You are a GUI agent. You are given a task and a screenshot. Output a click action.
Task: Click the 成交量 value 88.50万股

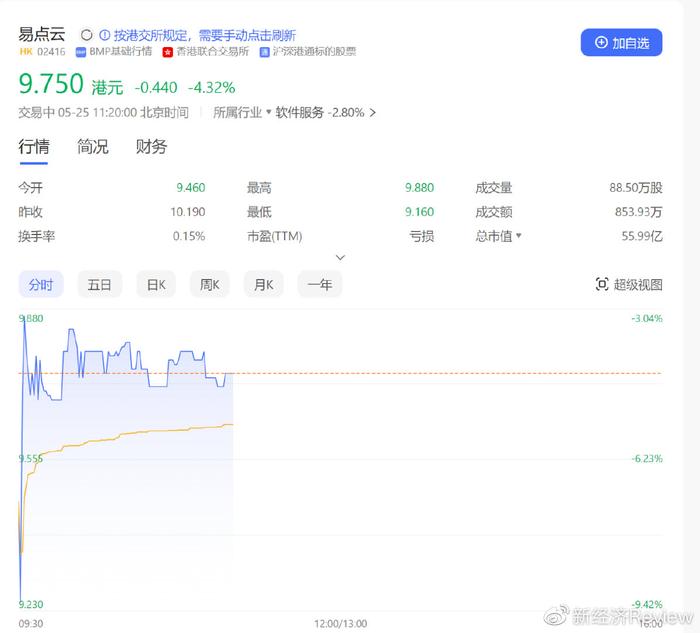pyautogui.click(x=636, y=187)
